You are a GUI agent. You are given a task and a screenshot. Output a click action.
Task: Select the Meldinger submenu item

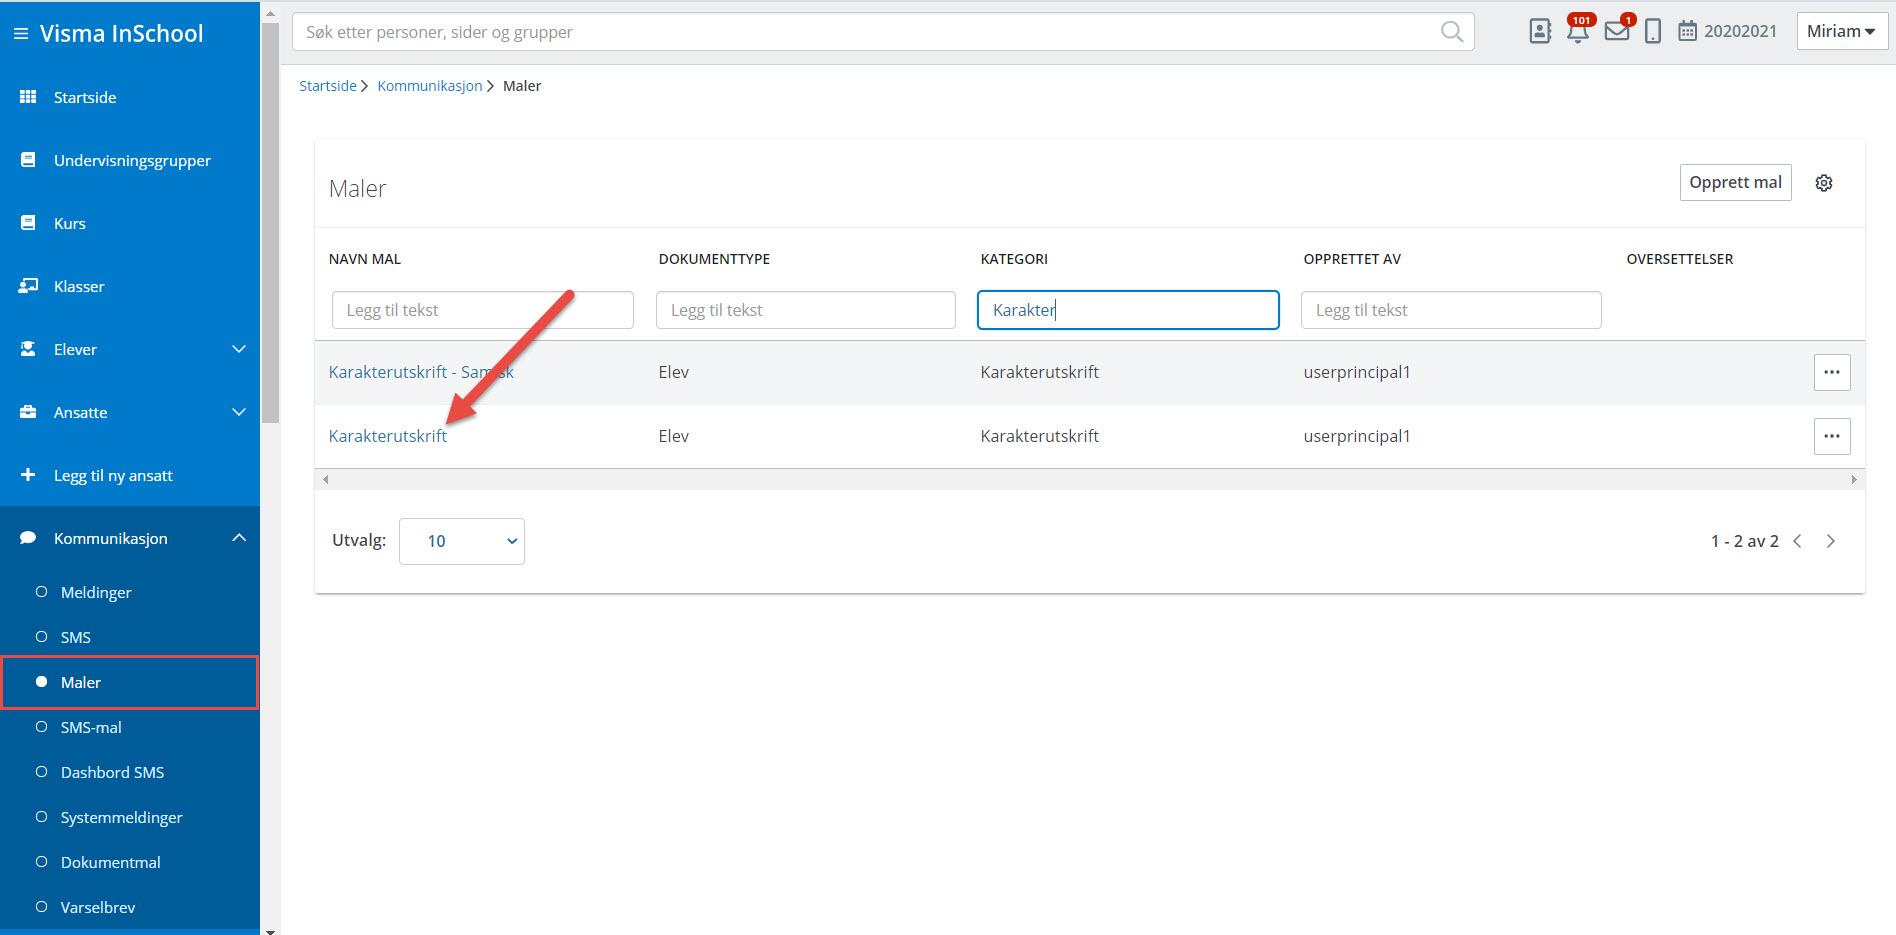[96, 592]
